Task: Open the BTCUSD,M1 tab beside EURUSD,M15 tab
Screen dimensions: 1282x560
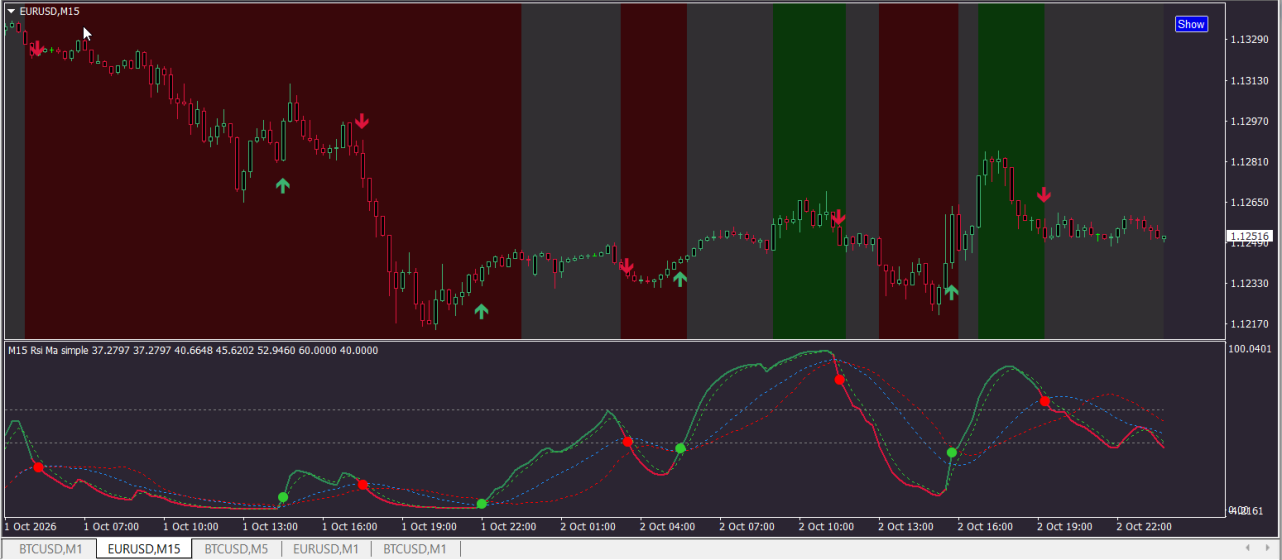Action: pos(49,548)
